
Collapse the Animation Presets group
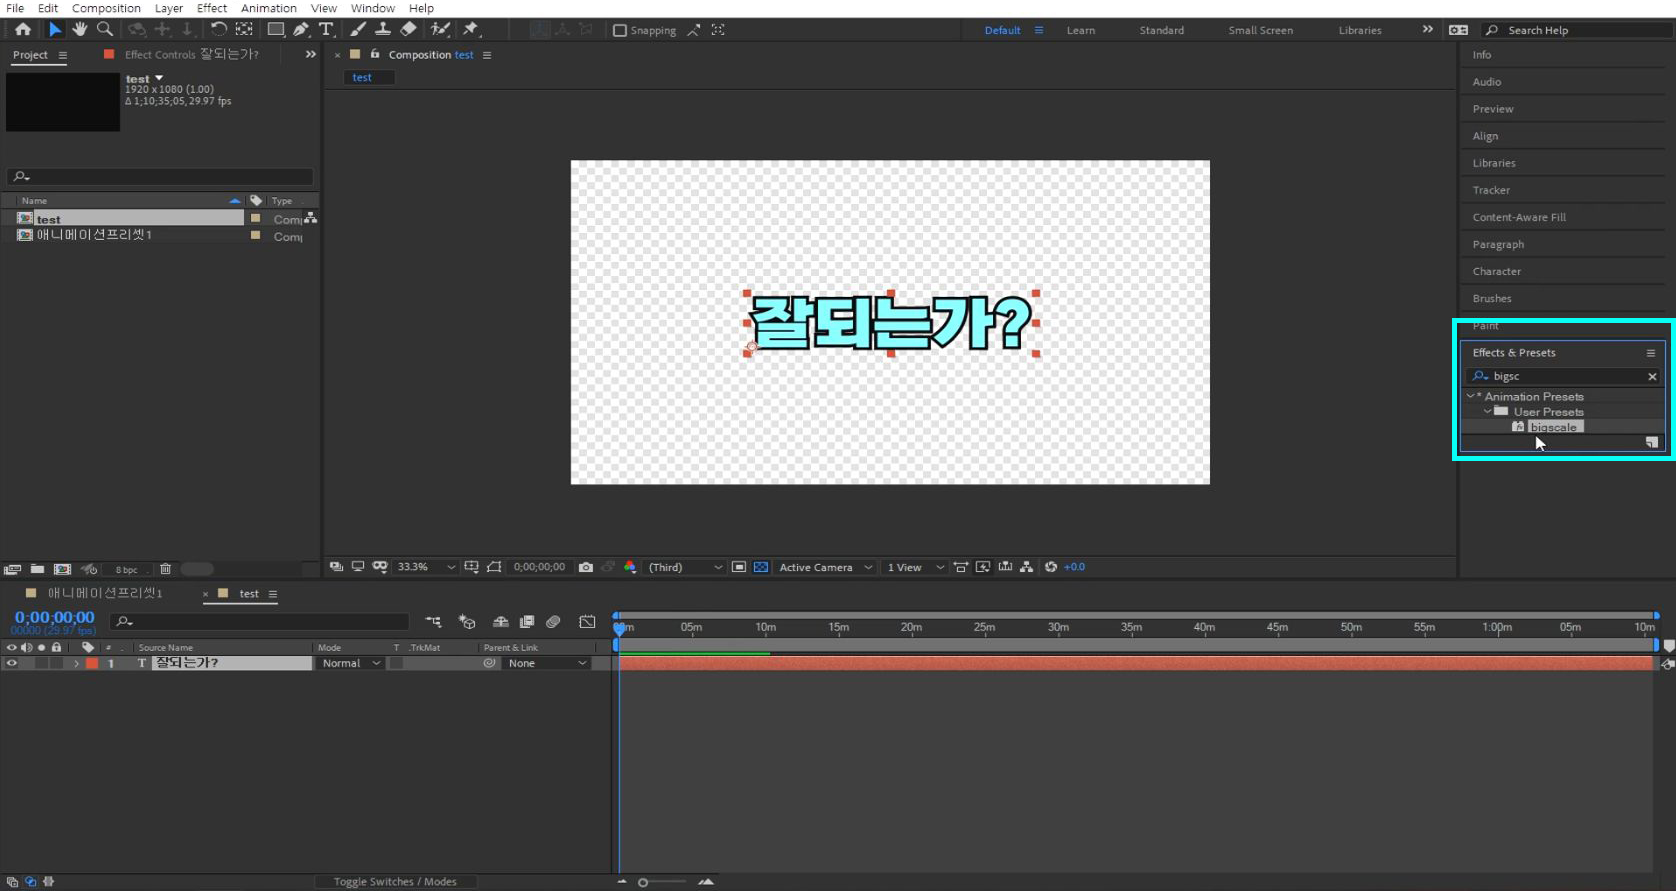click(1470, 396)
